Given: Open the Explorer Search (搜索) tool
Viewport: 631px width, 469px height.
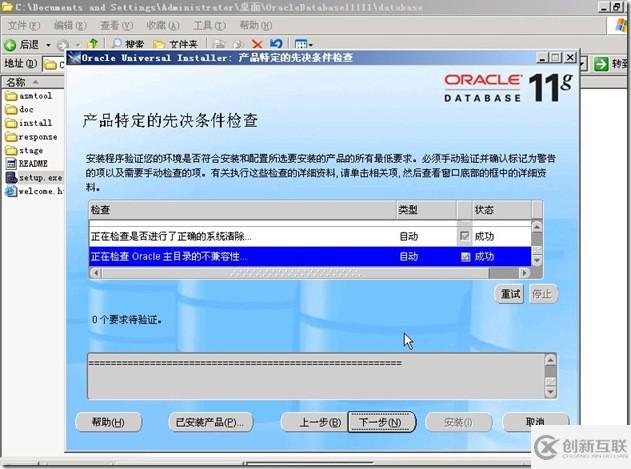Looking at the screenshot, I should point(128,44).
